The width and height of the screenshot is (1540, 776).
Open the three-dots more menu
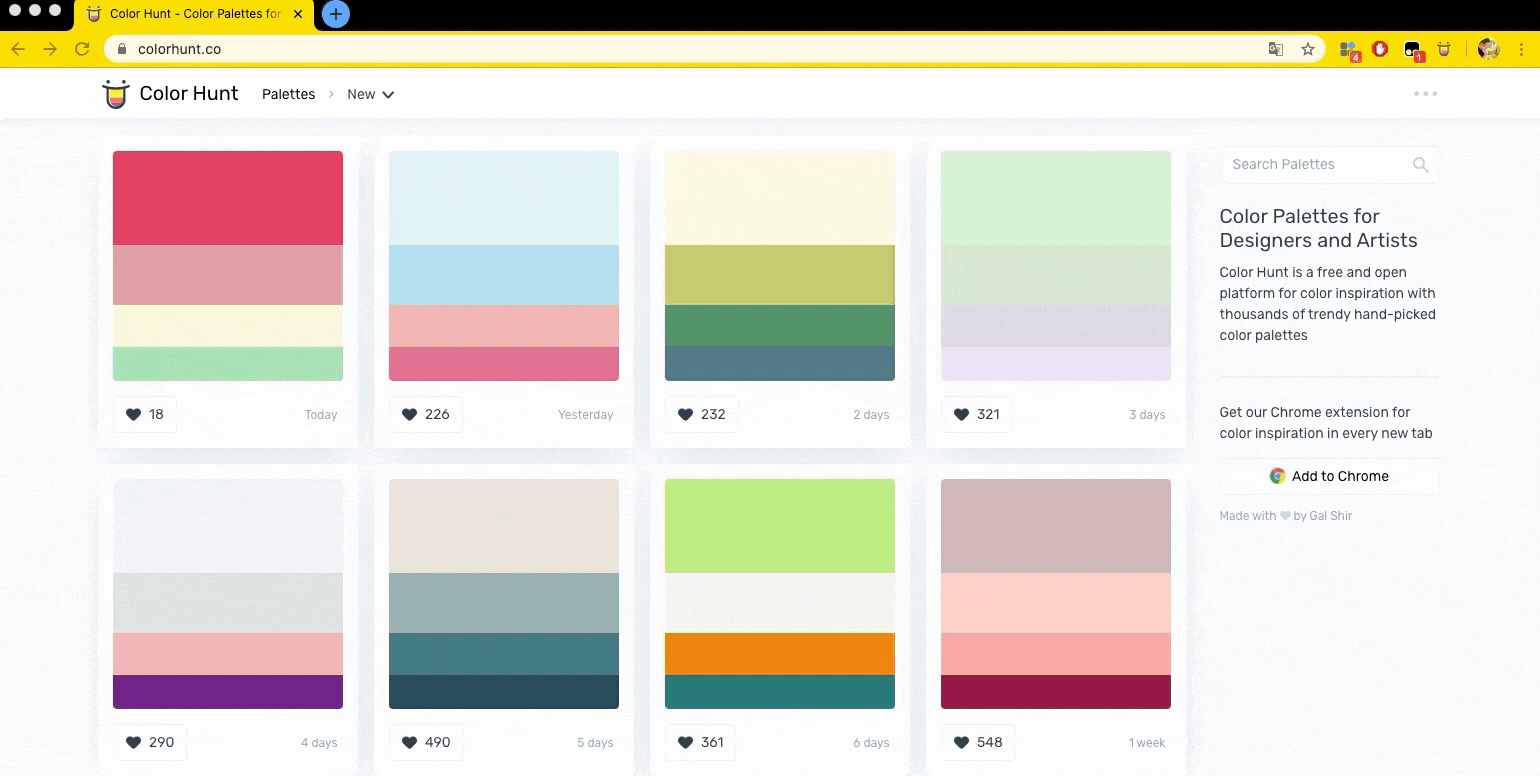tap(1425, 94)
